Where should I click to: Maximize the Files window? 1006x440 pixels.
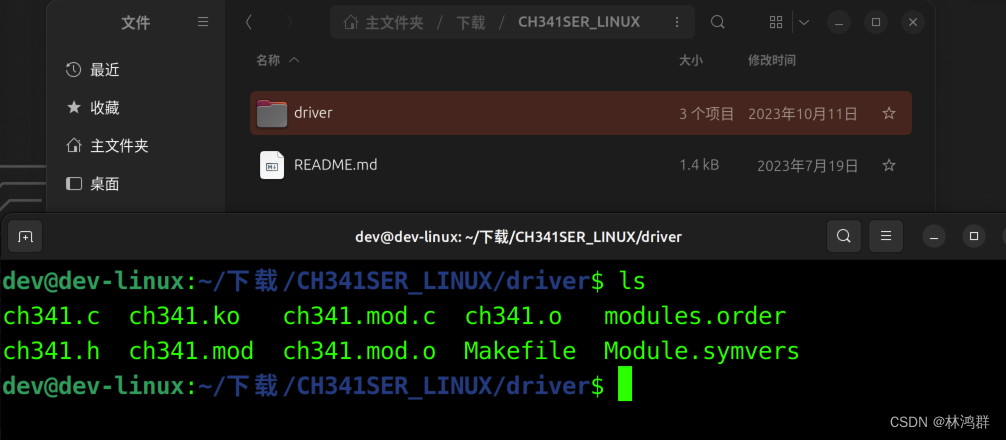tap(876, 22)
